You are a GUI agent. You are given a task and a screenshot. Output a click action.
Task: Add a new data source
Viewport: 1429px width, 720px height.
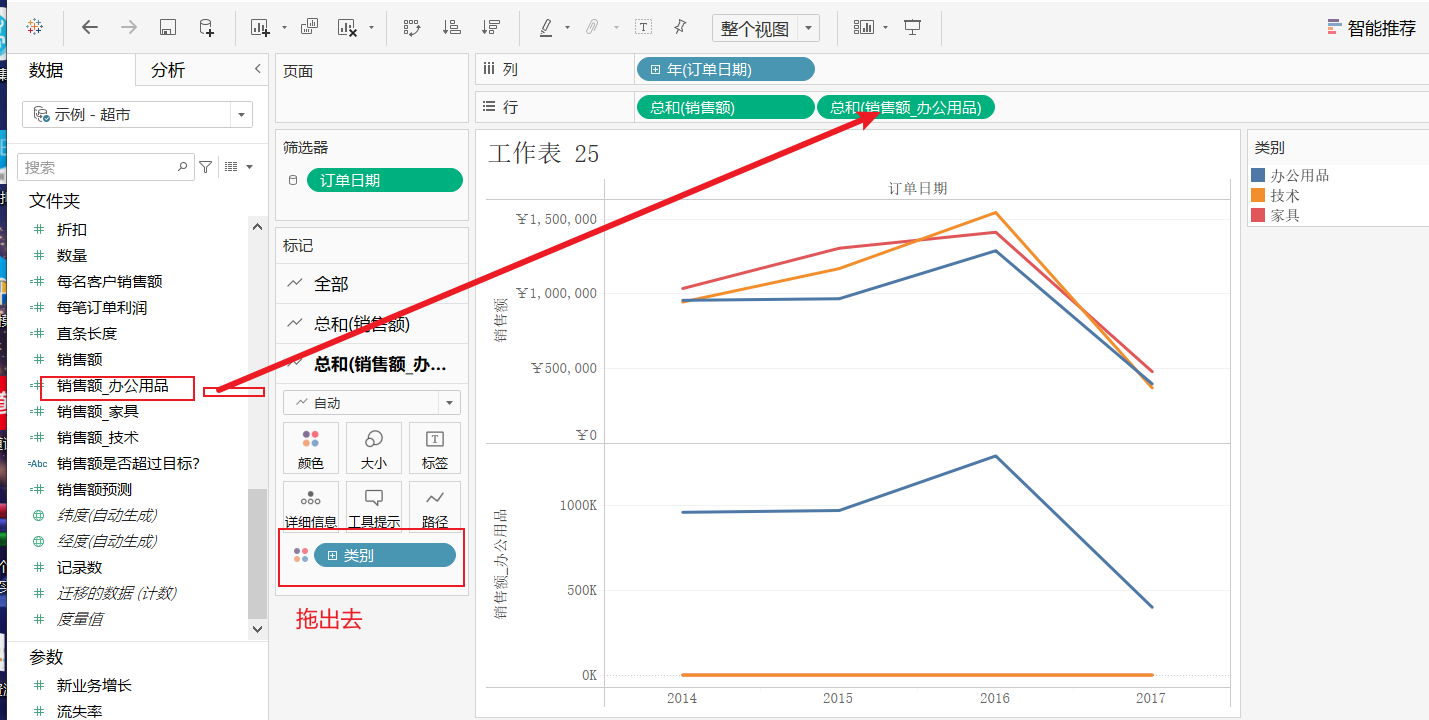point(206,28)
